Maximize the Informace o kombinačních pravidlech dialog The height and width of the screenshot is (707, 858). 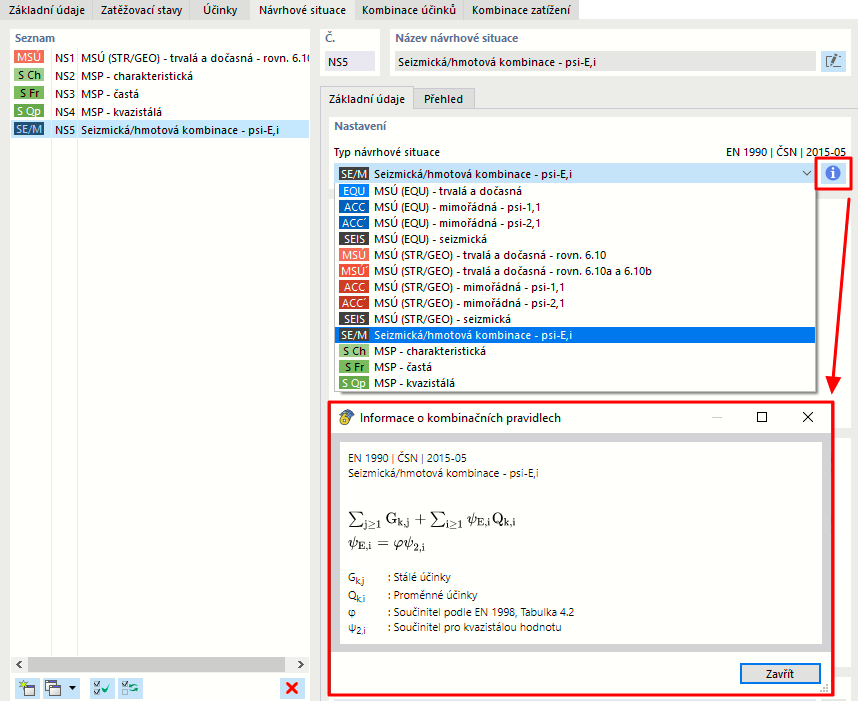tap(762, 418)
